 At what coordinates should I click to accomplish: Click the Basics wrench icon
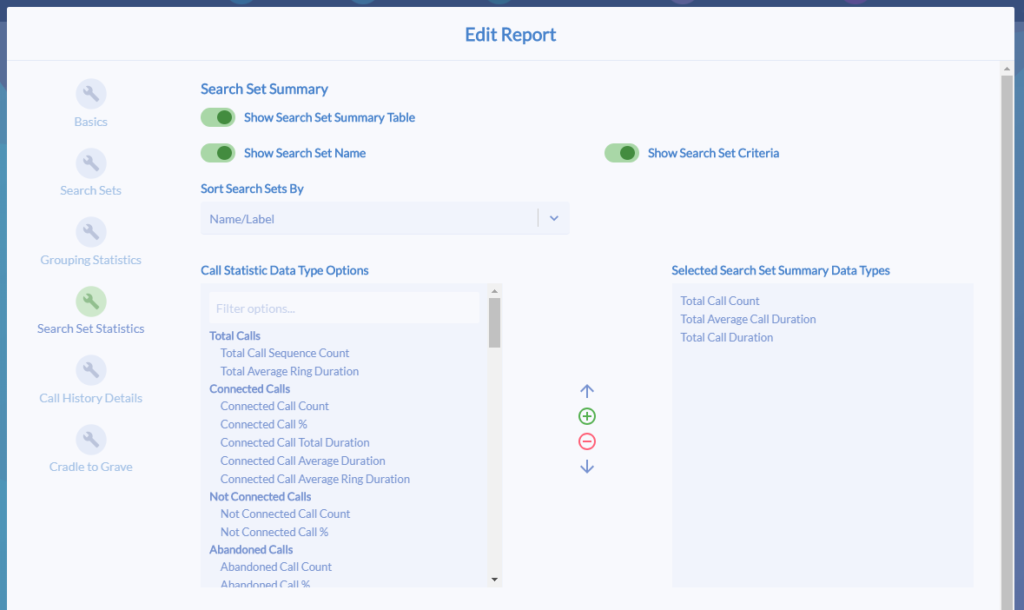[91, 95]
